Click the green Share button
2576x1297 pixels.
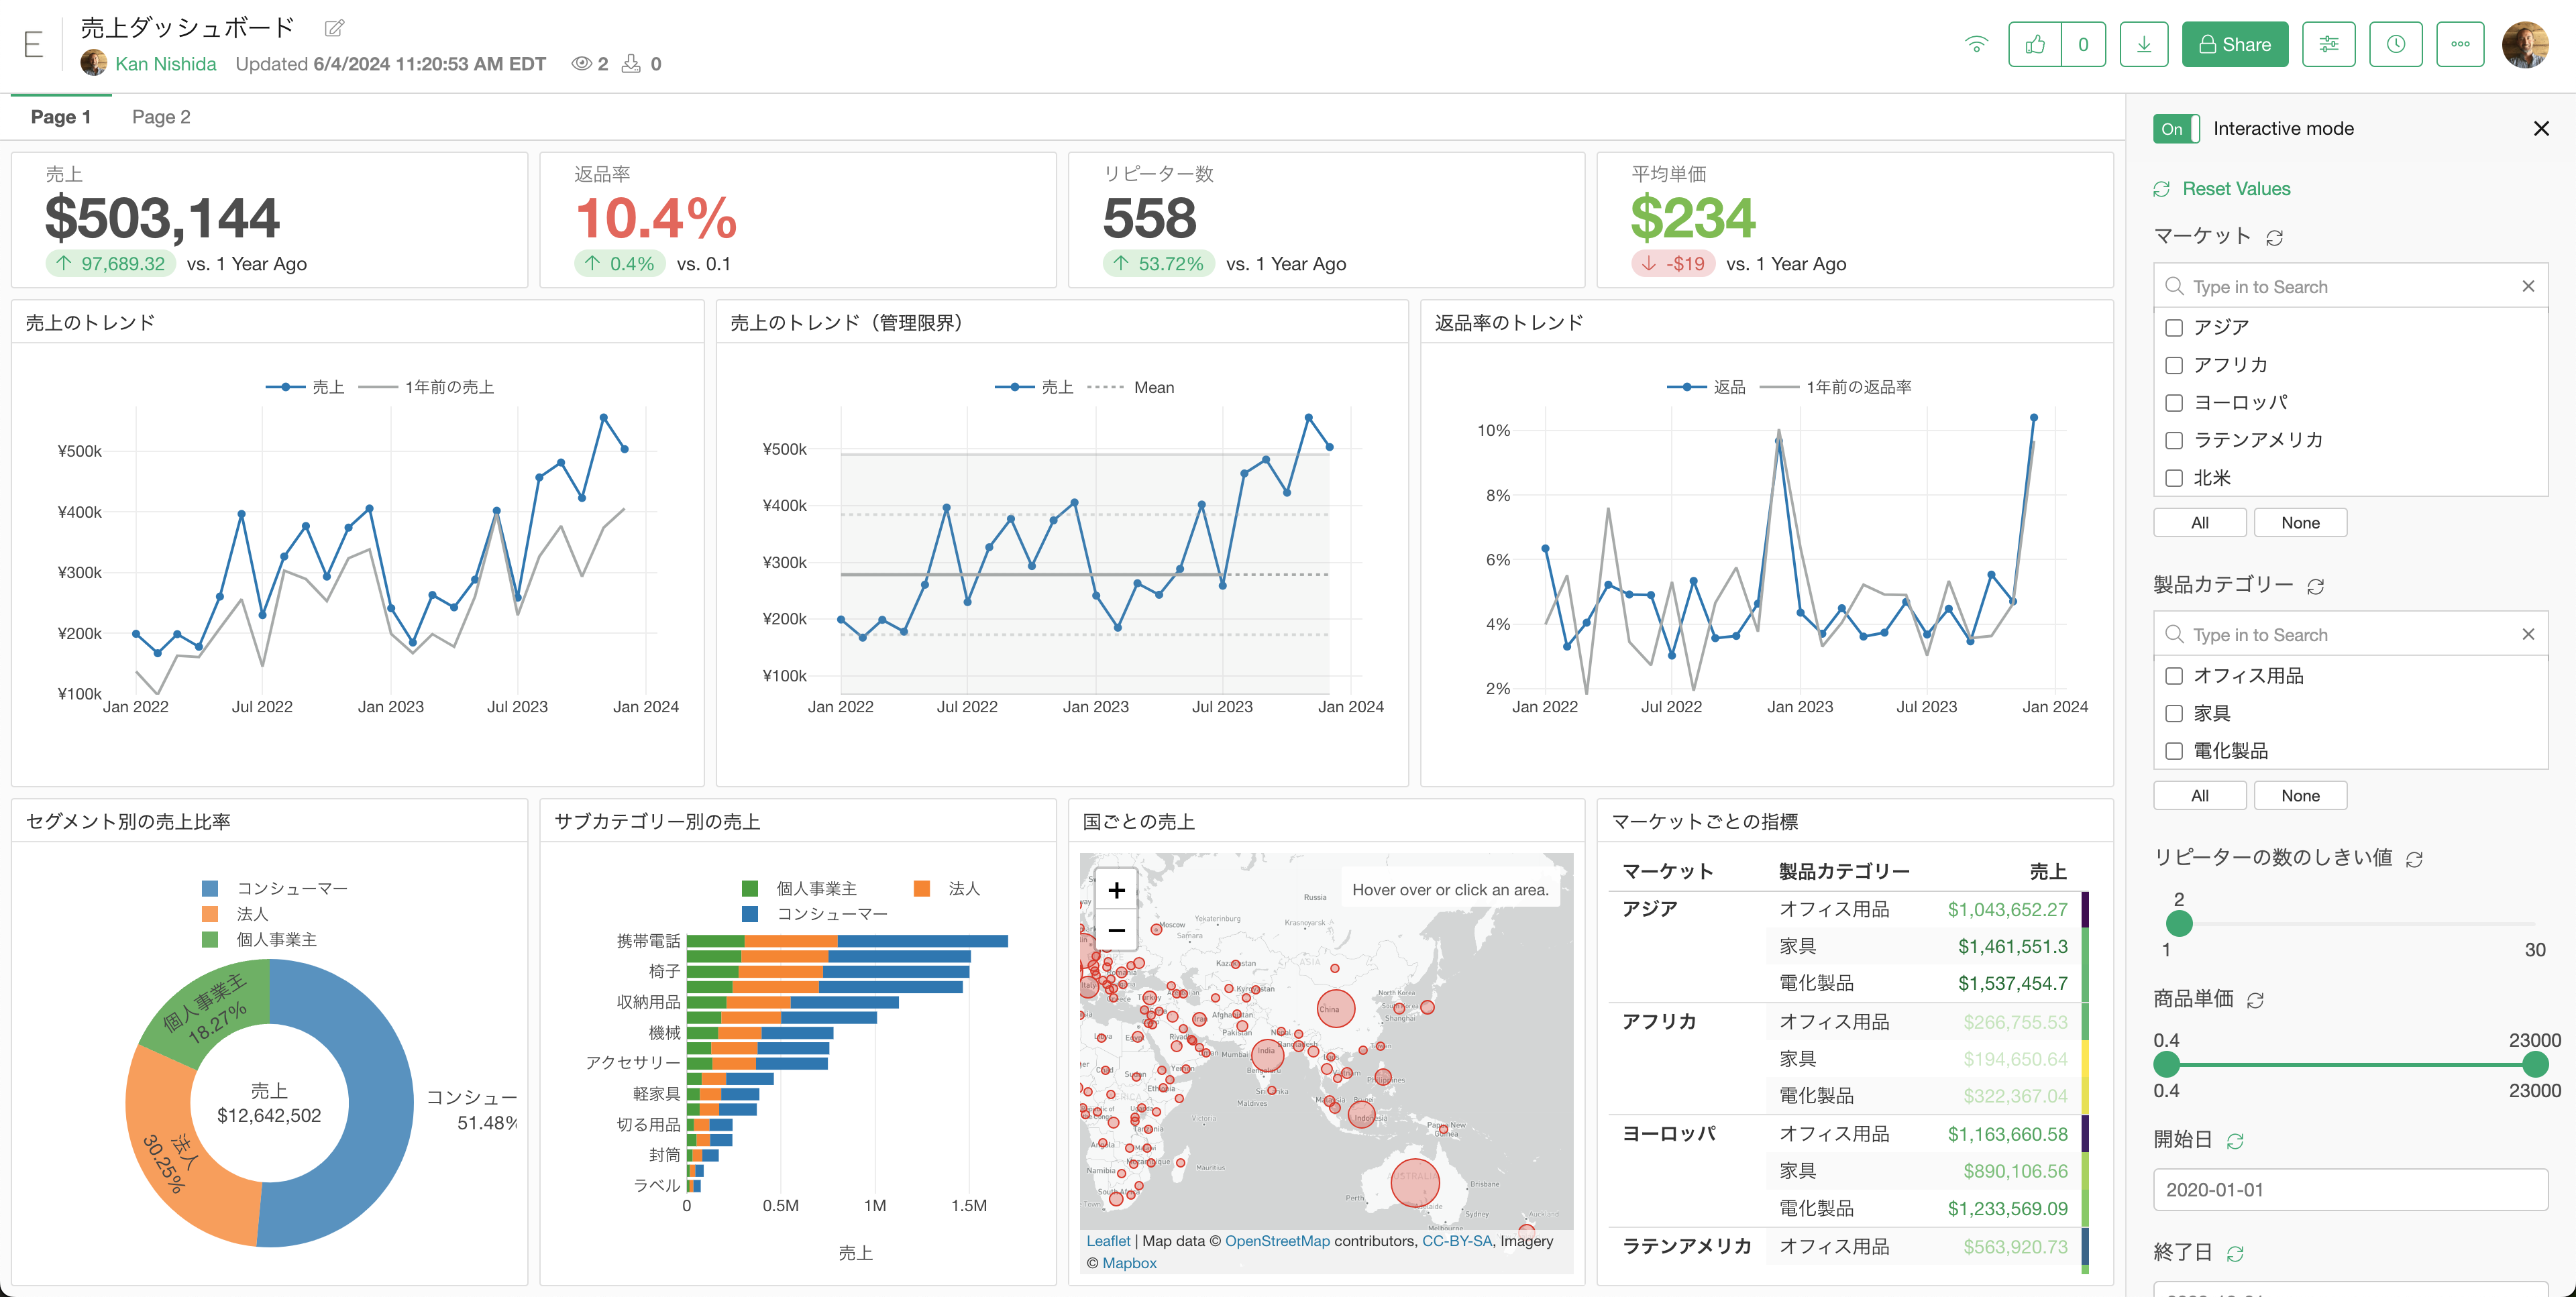click(x=2234, y=44)
